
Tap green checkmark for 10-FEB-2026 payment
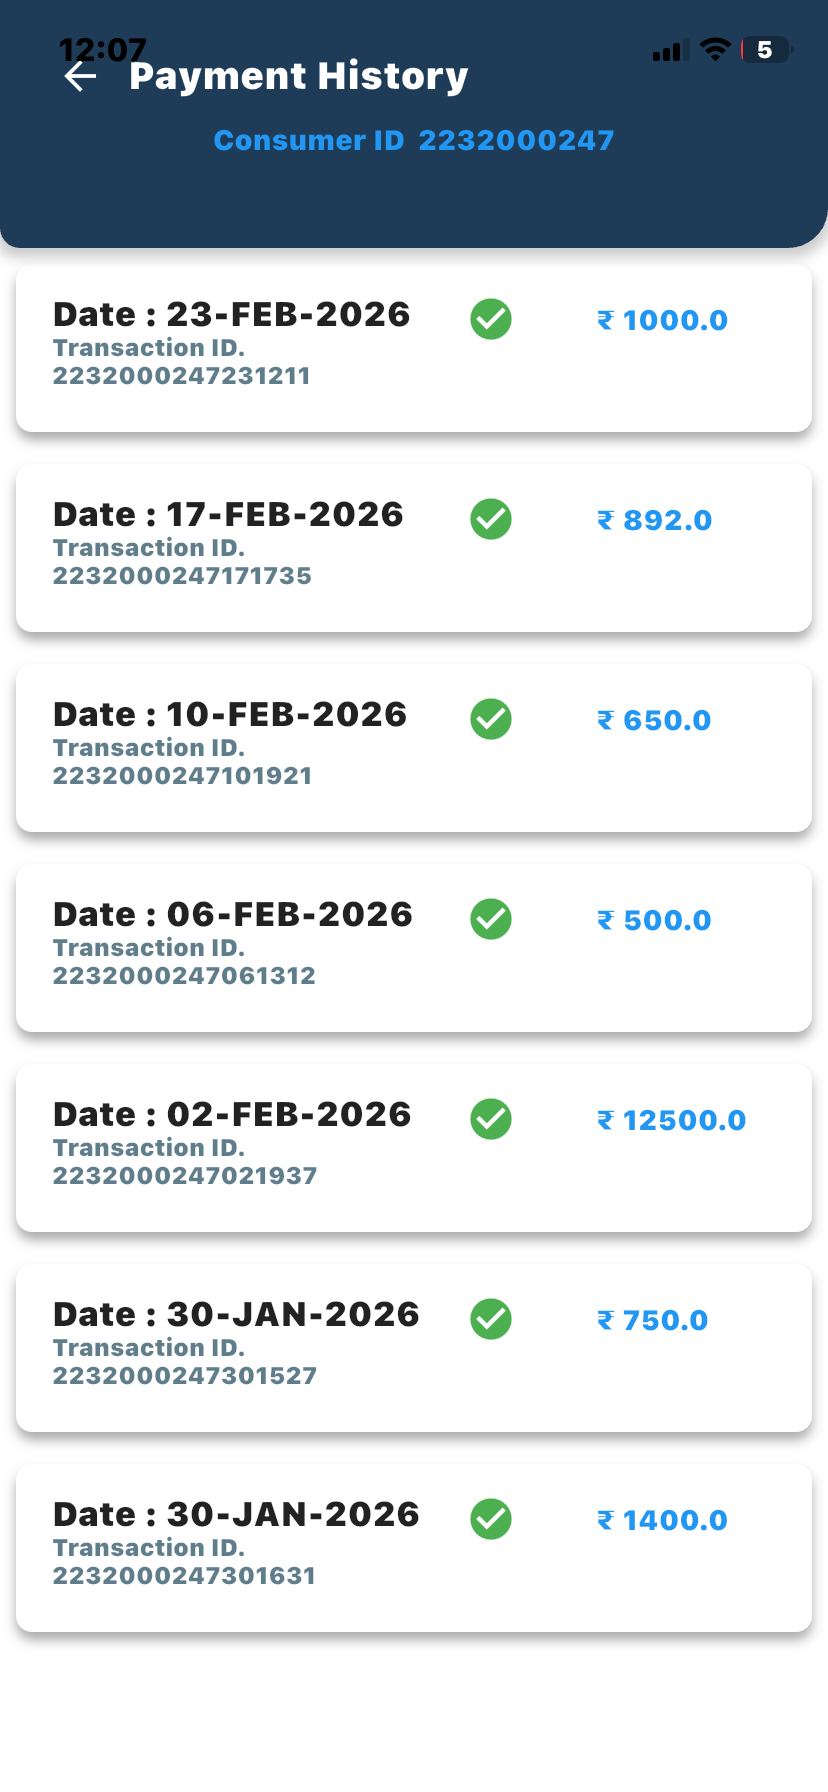point(491,719)
